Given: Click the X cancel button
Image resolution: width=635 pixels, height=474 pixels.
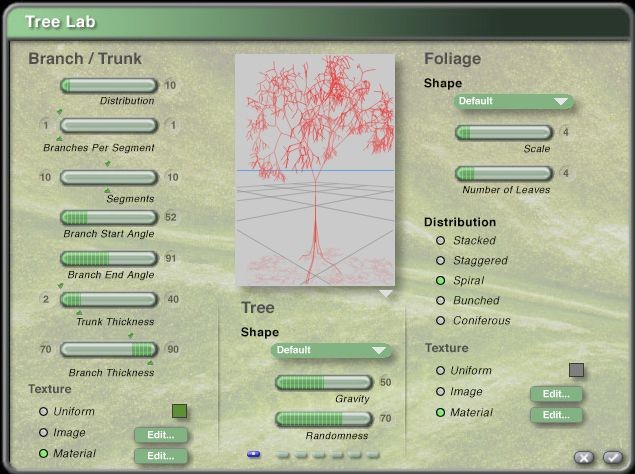Looking at the screenshot, I should coord(584,457).
